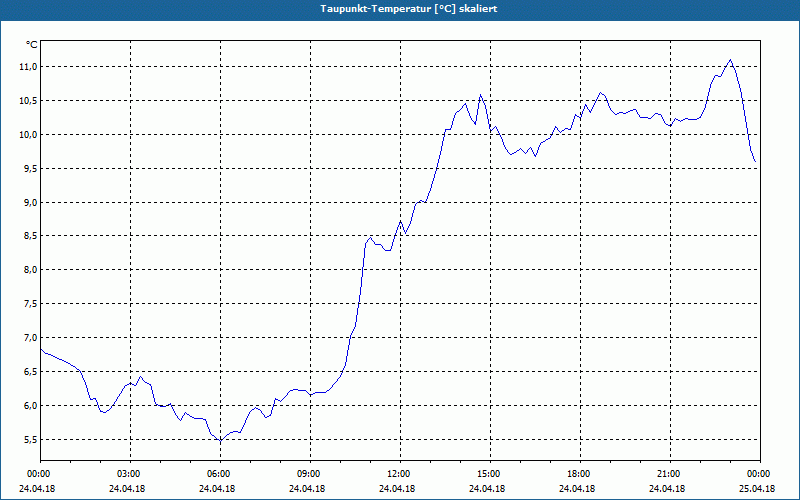Select the 11,0 y-axis label
800x500 pixels.
pyautogui.click(x=29, y=67)
